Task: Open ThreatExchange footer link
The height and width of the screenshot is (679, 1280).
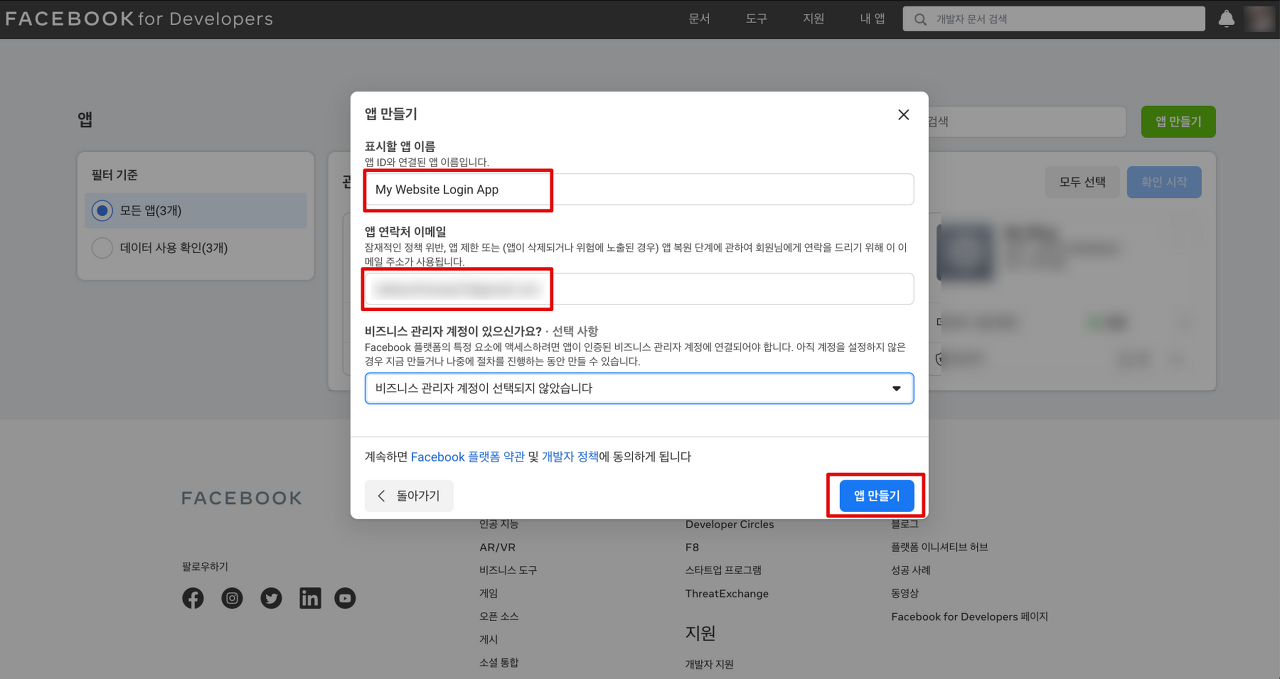Action: pyautogui.click(x=727, y=593)
